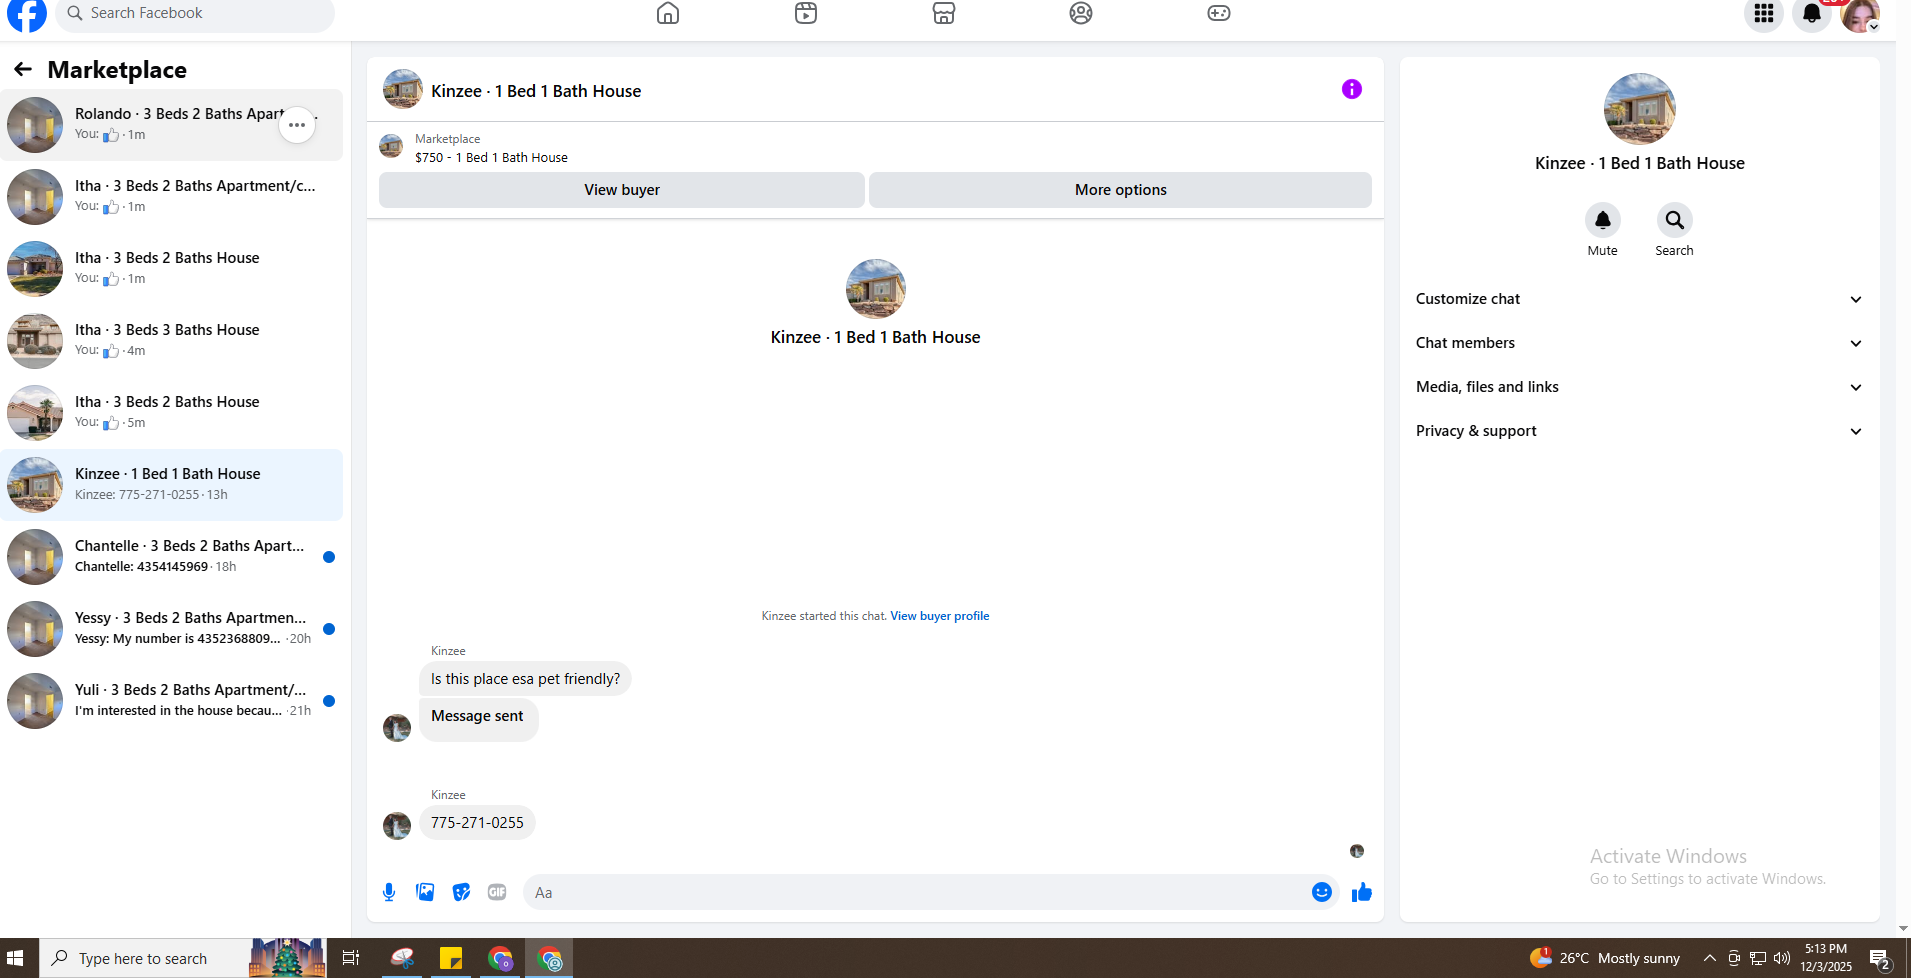Expand the Chat members section

[x=1640, y=343]
